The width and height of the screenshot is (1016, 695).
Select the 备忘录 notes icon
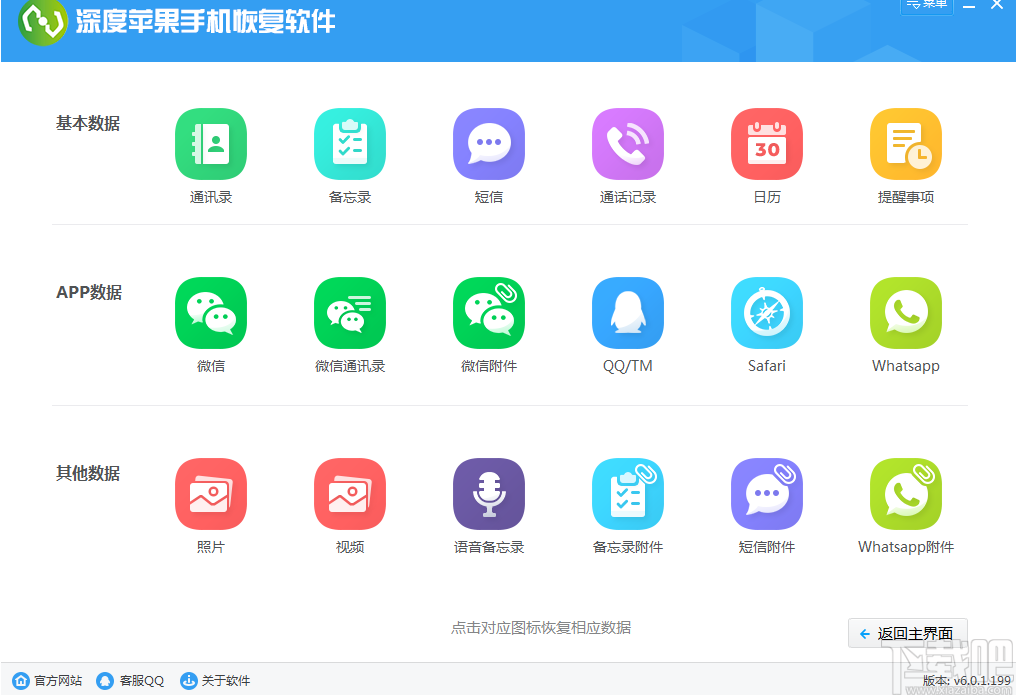coord(350,144)
